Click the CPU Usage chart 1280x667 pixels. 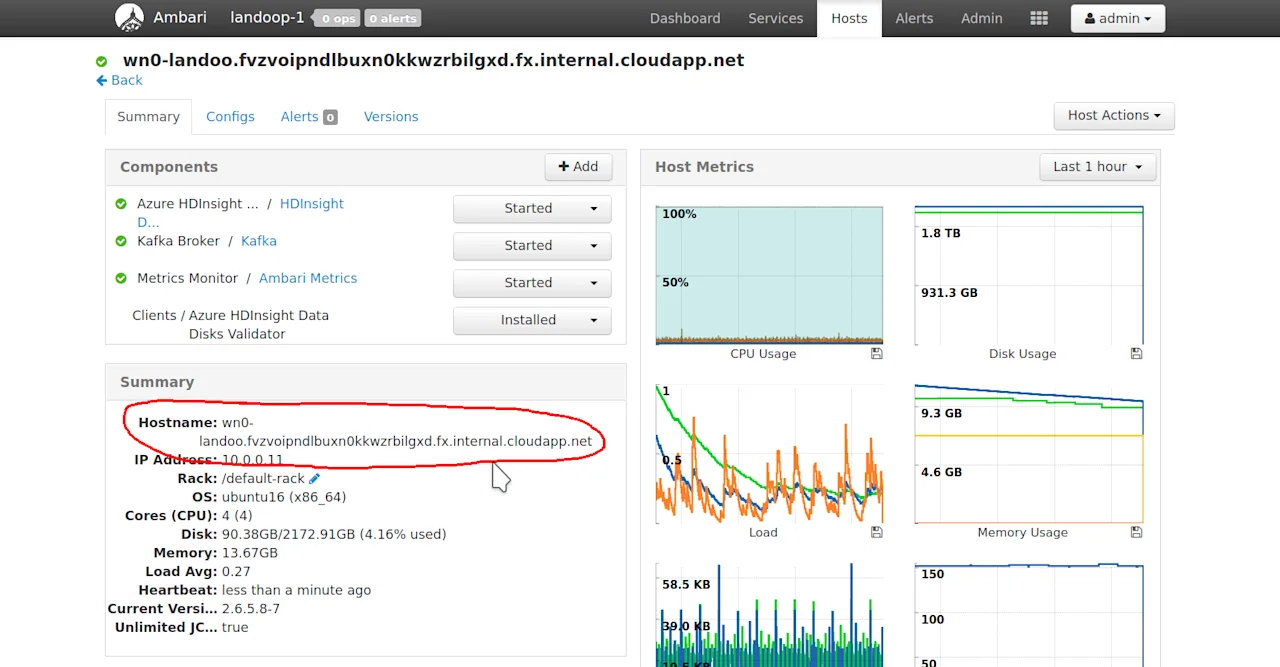pos(769,275)
